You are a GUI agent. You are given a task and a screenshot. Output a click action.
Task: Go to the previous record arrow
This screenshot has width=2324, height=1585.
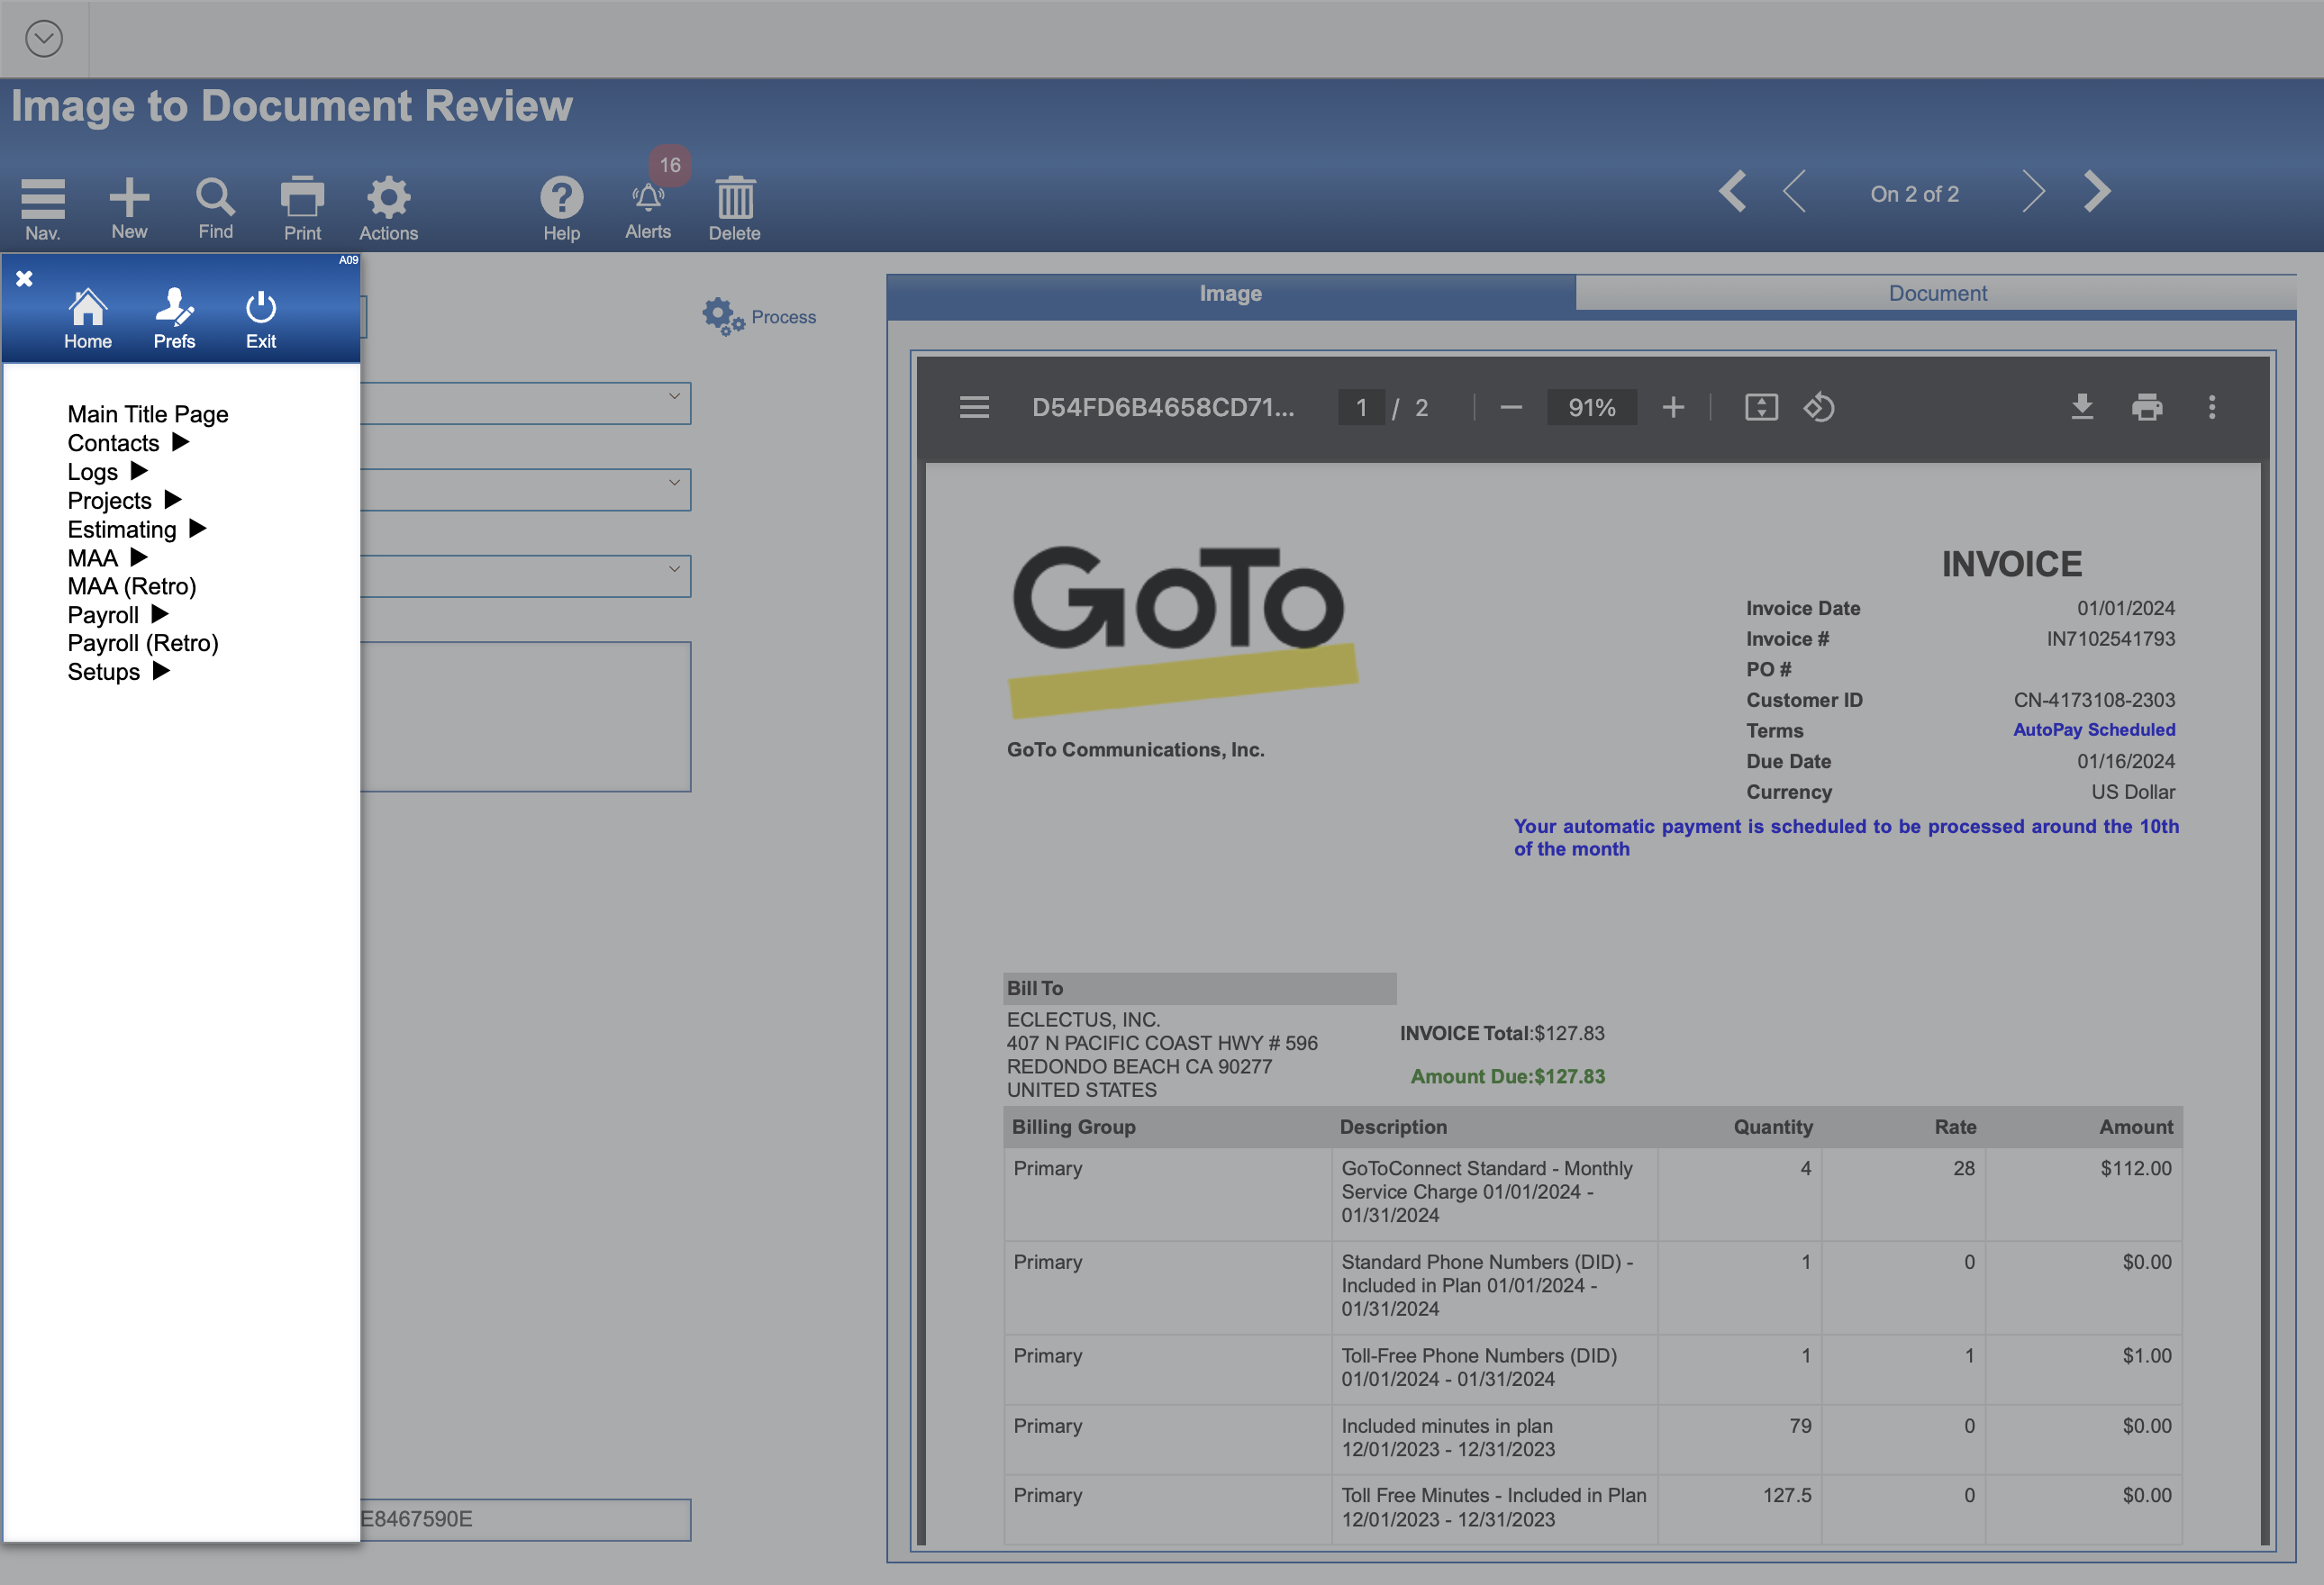point(1794,191)
